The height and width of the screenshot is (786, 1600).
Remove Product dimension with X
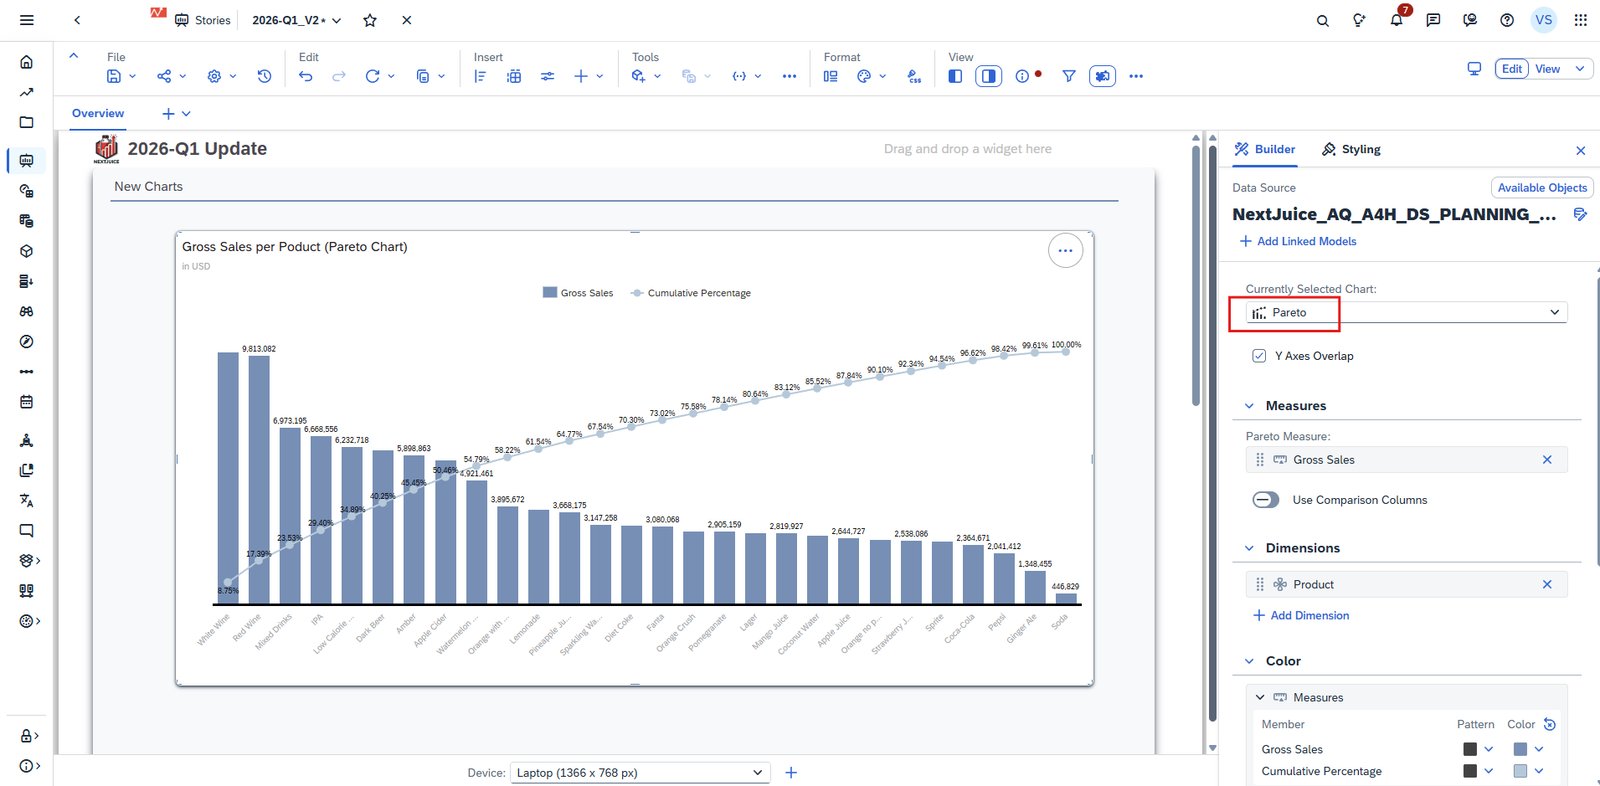(1547, 584)
